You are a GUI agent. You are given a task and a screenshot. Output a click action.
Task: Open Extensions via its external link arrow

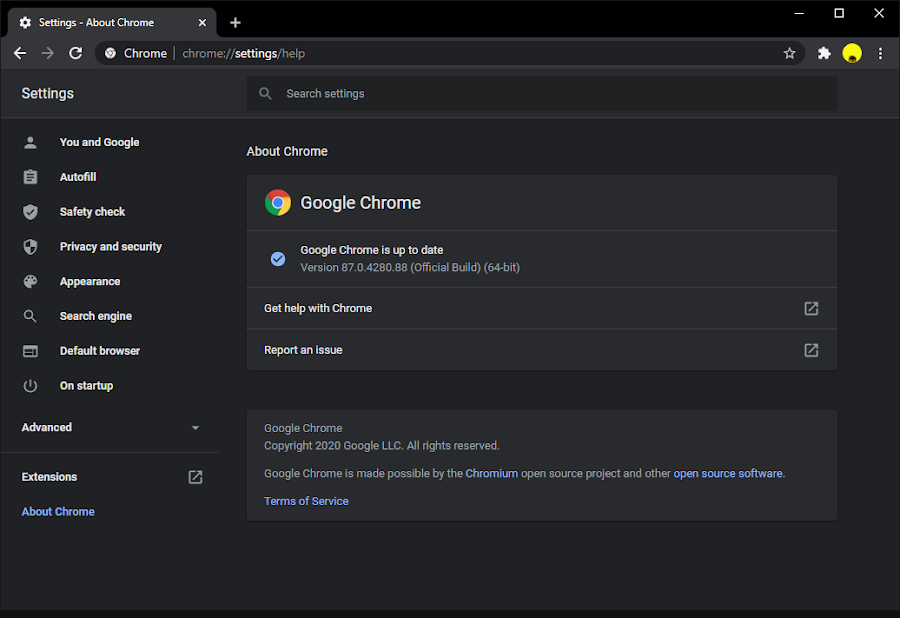pyautogui.click(x=194, y=477)
